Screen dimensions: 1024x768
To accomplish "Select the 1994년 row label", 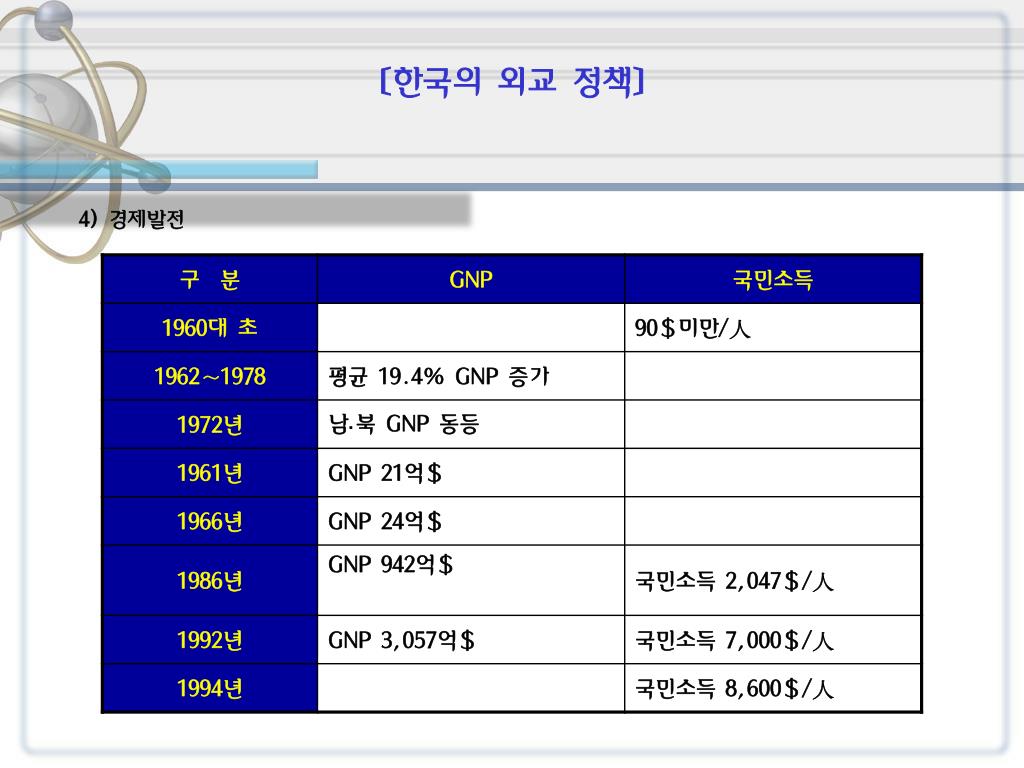I will click(210, 688).
